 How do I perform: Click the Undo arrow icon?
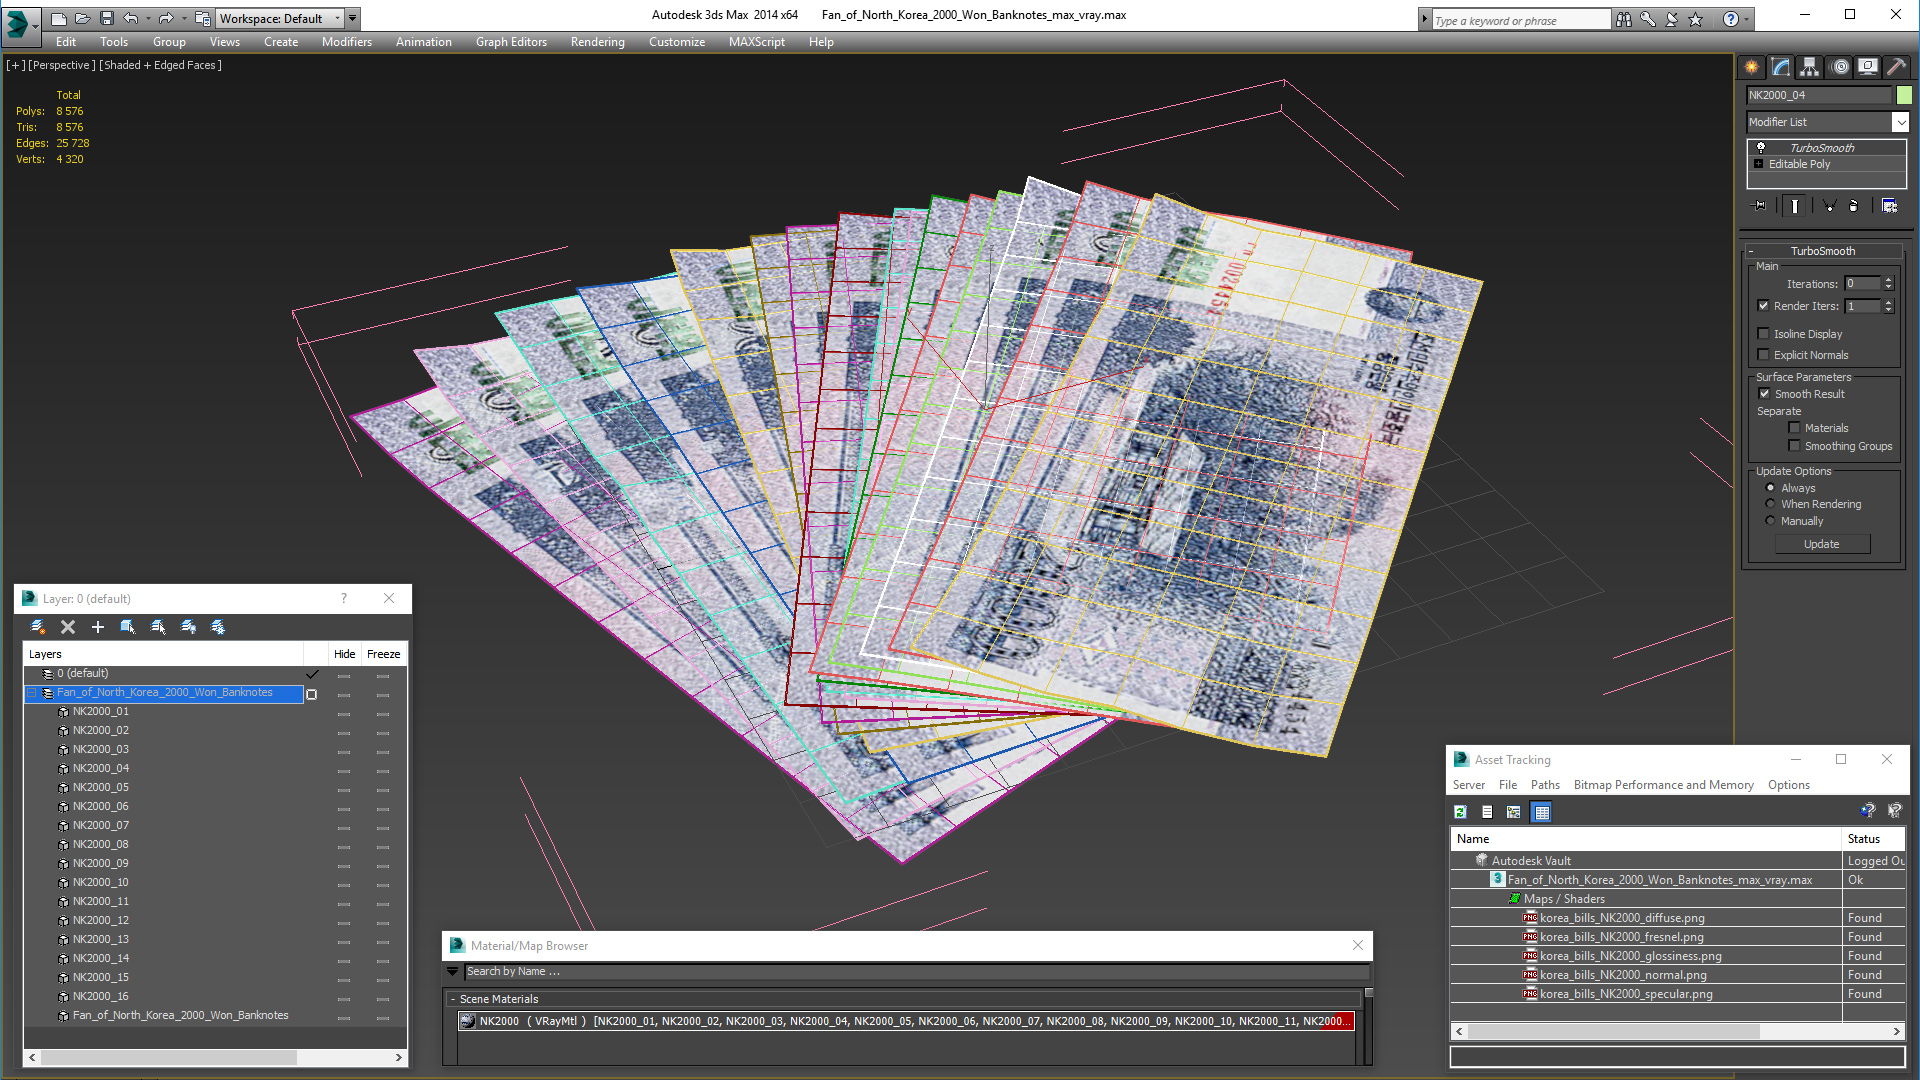click(130, 18)
